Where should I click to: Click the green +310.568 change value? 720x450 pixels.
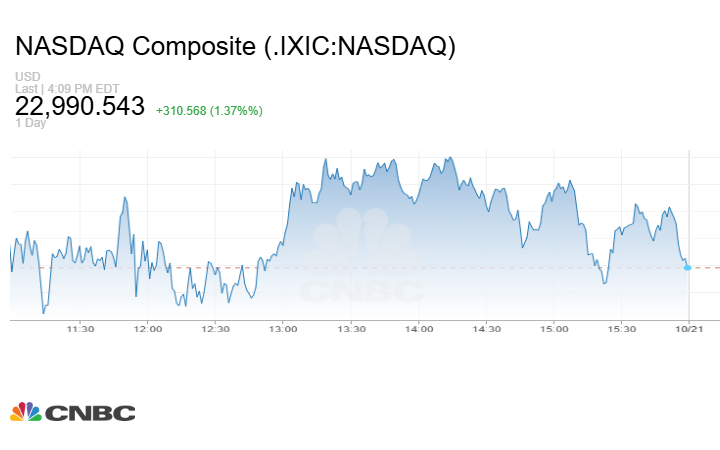[x=210, y=110]
